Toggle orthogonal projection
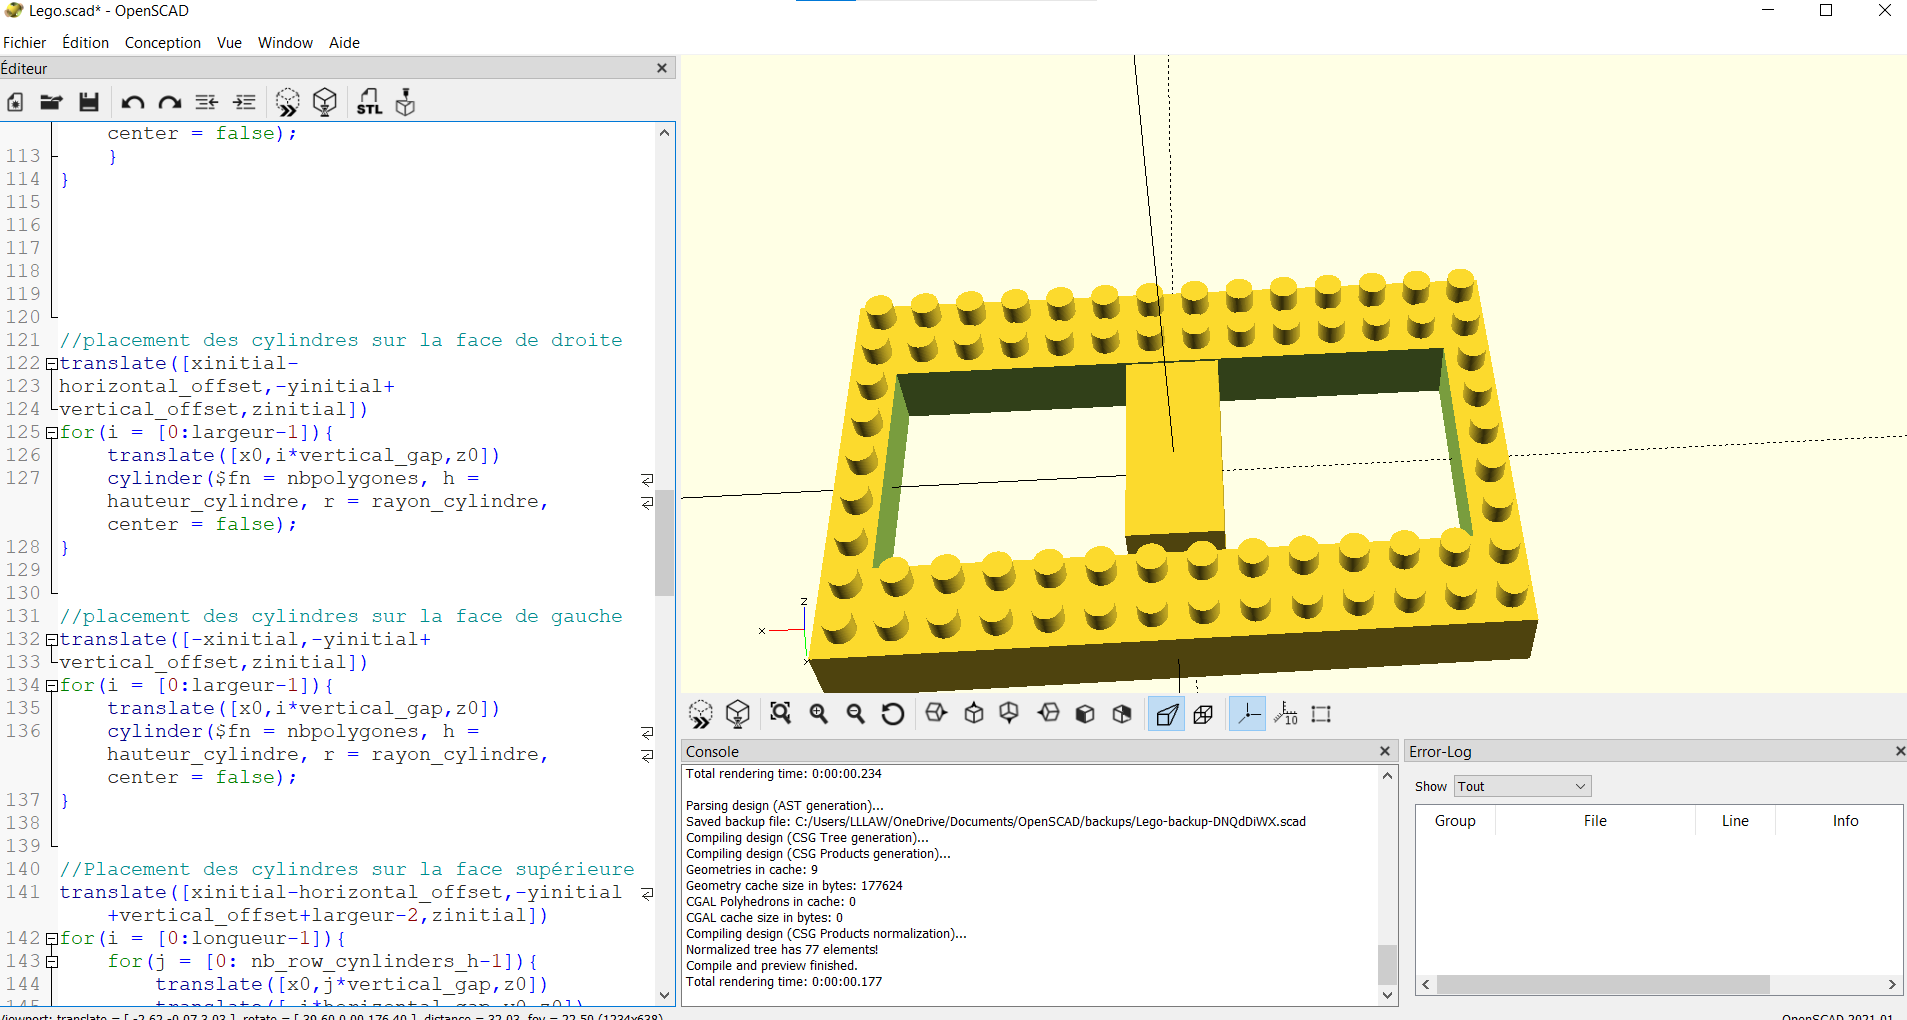Image resolution: width=1907 pixels, height=1020 pixels. click(x=1204, y=714)
